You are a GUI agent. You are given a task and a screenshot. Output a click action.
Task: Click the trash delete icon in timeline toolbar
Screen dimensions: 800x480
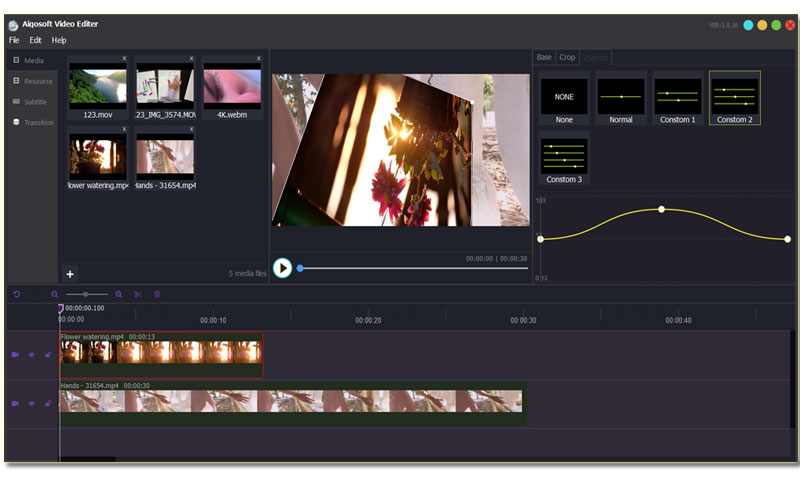tap(156, 294)
